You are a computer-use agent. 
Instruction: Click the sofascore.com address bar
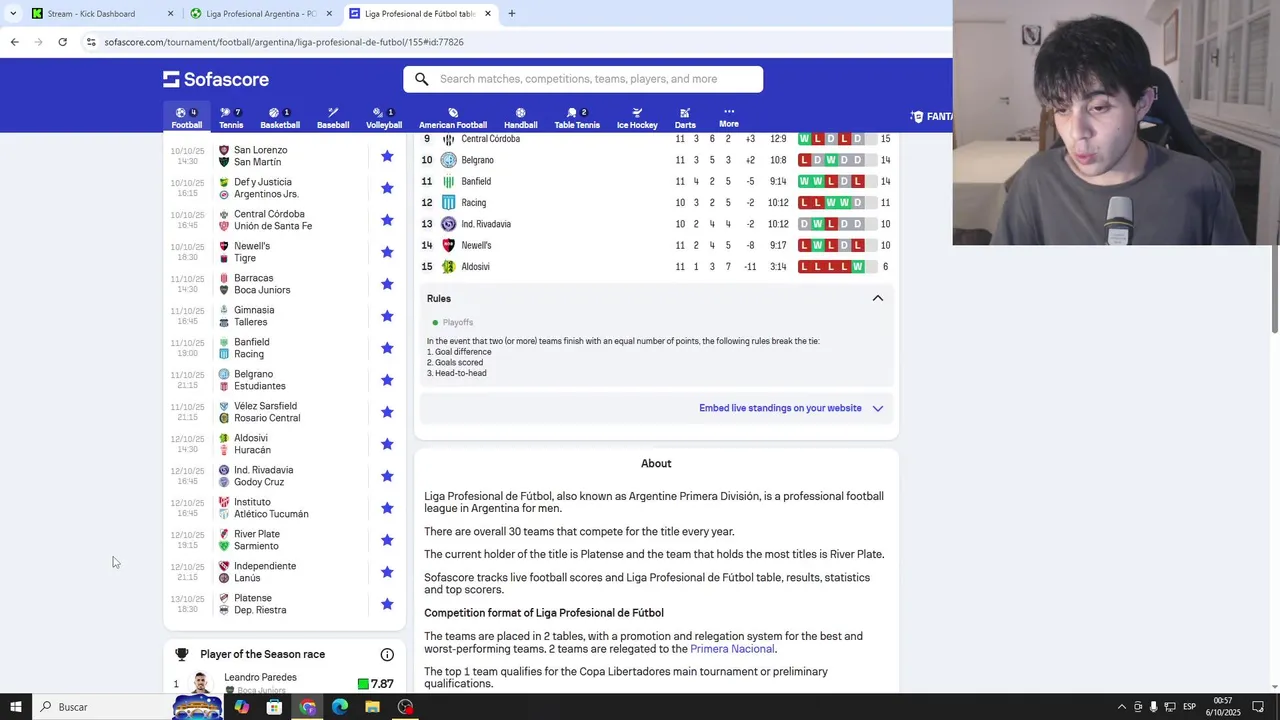[x=515, y=42]
